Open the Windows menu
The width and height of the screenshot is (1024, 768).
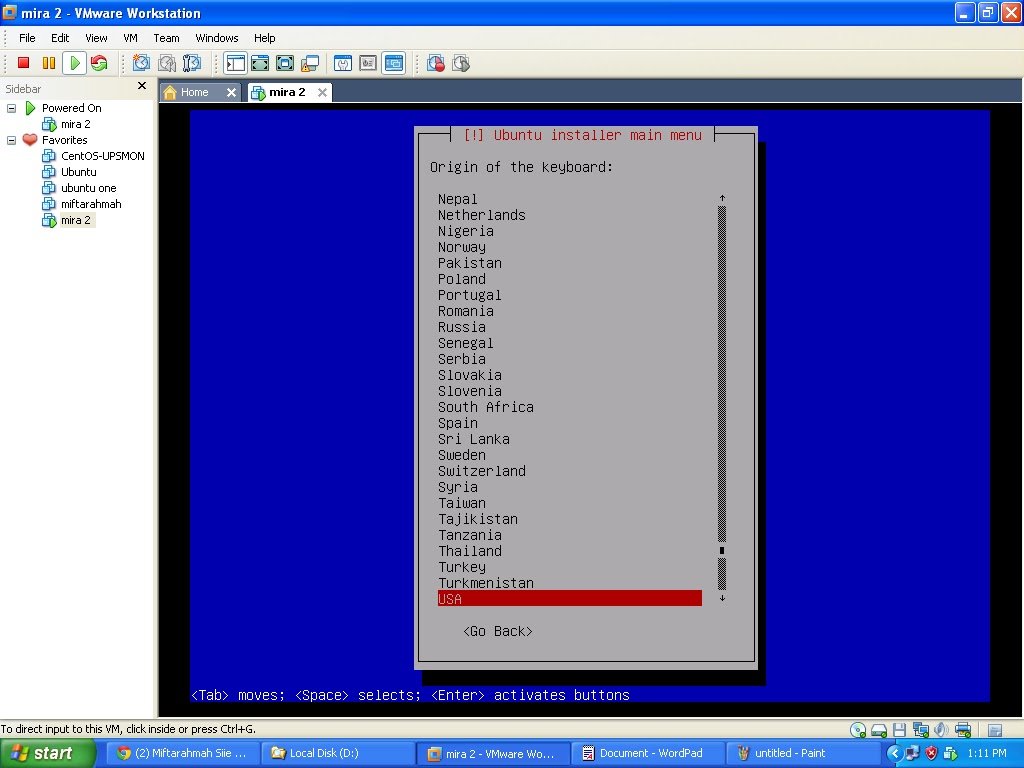tap(217, 38)
